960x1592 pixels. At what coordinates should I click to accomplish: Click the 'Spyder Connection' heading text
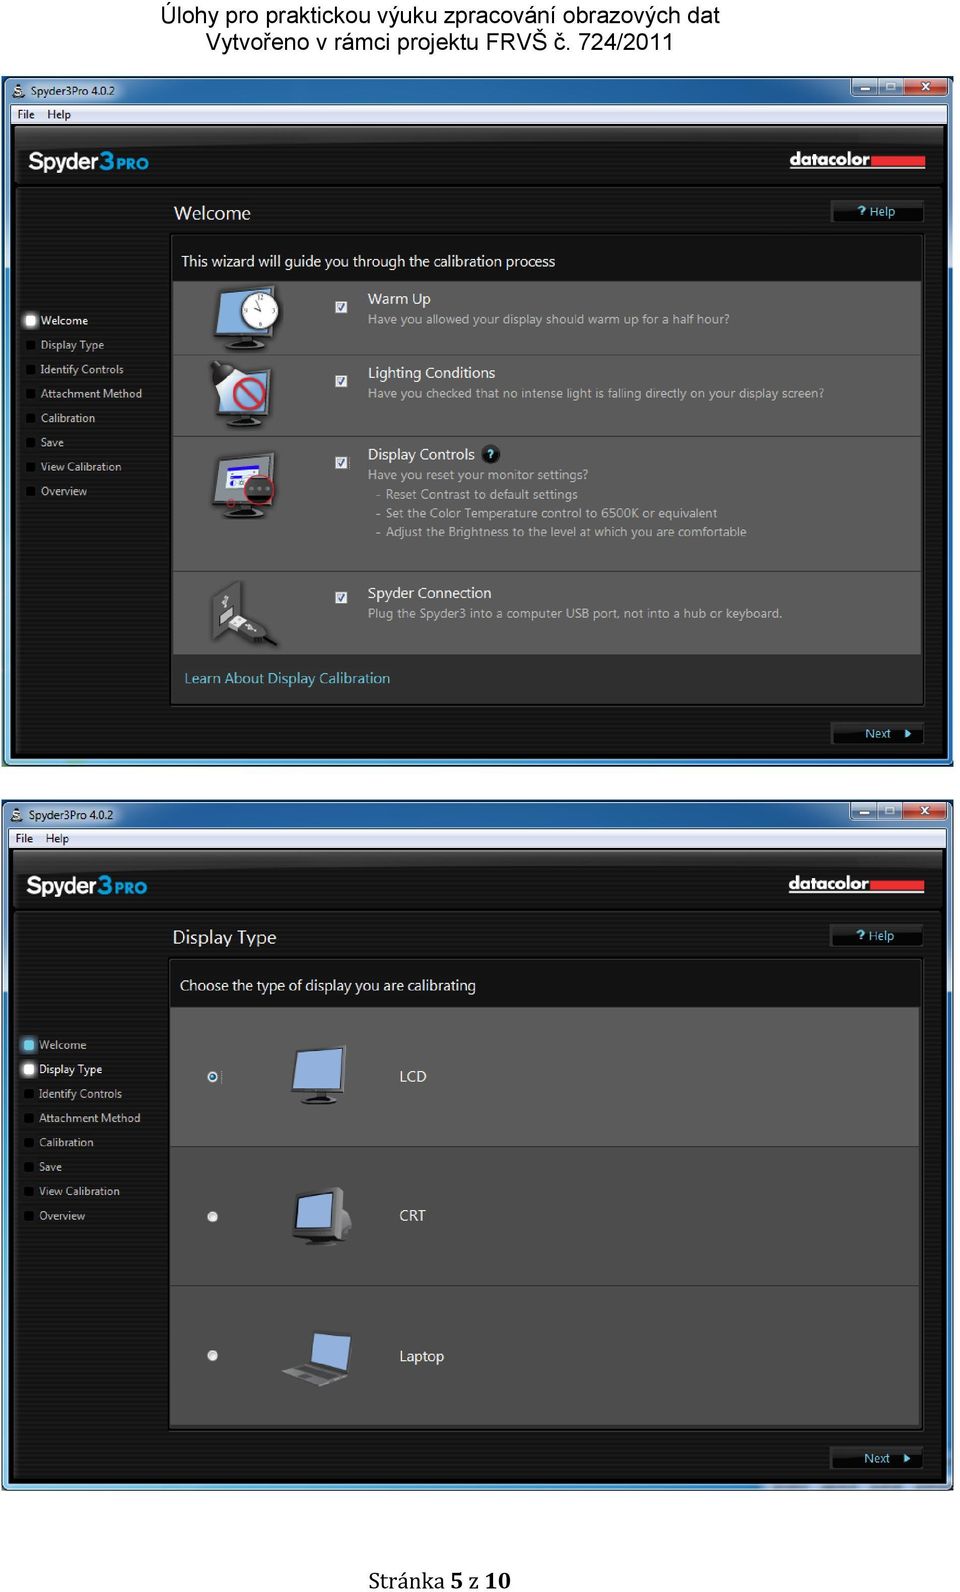pyautogui.click(x=429, y=593)
